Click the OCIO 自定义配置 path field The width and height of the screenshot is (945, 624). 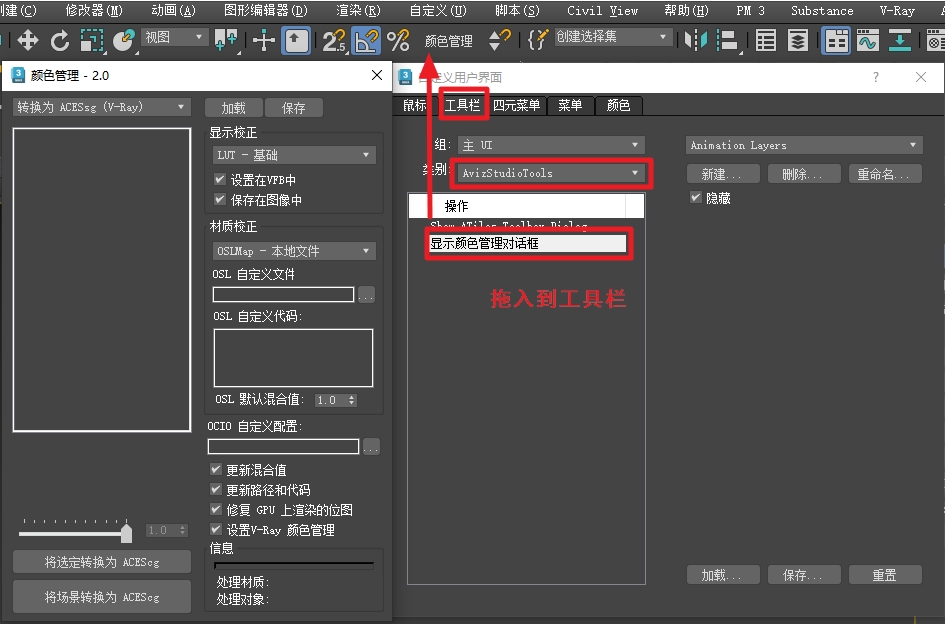tap(283, 447)
